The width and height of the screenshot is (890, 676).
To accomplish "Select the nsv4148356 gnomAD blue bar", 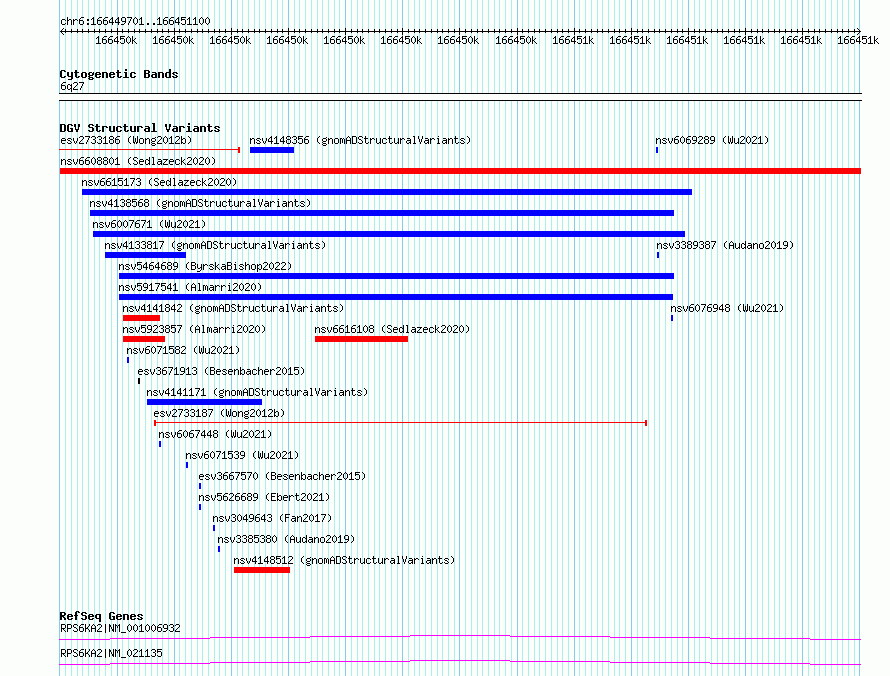I will (x=272, y=150).
